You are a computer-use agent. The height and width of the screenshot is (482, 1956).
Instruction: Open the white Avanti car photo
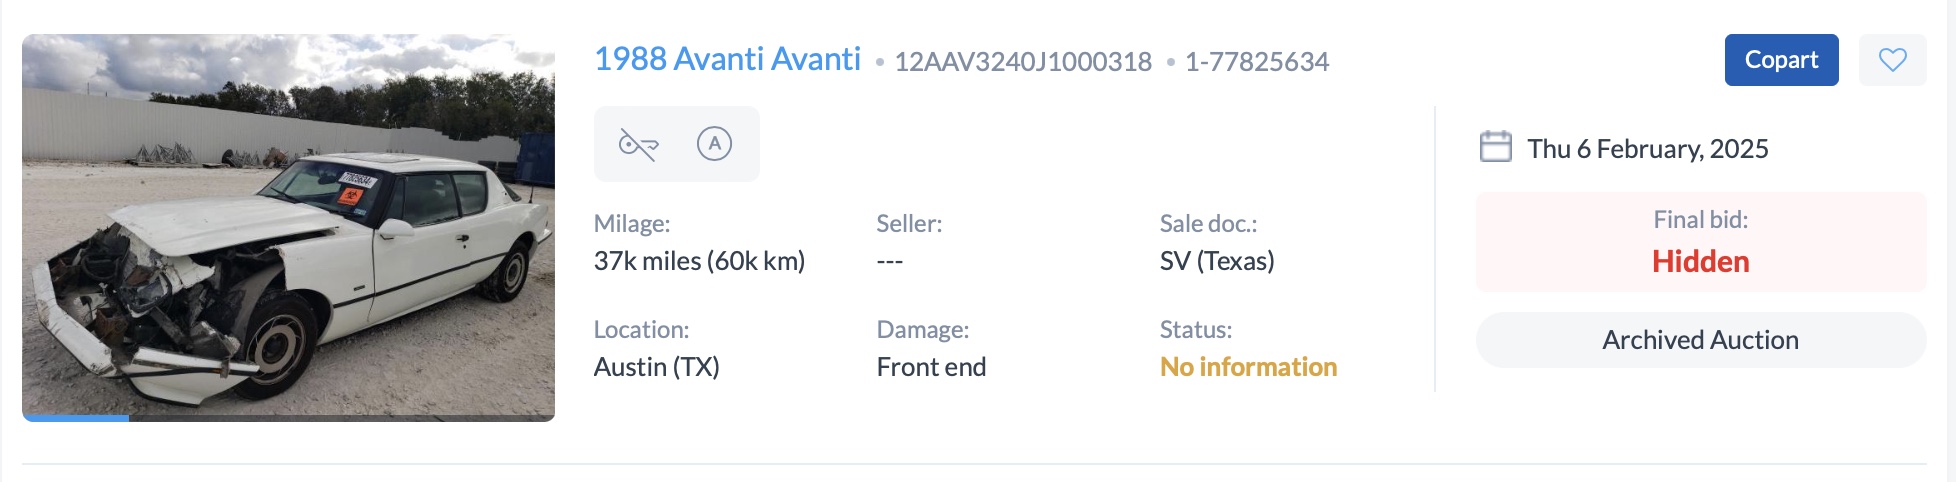coord(288,225)
